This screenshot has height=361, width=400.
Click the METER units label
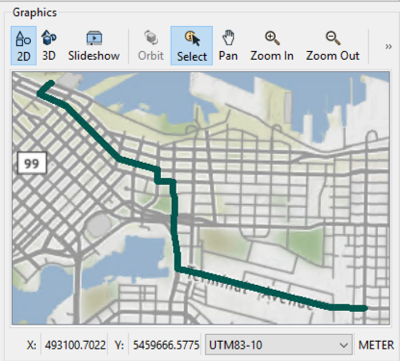pos(376,345)
